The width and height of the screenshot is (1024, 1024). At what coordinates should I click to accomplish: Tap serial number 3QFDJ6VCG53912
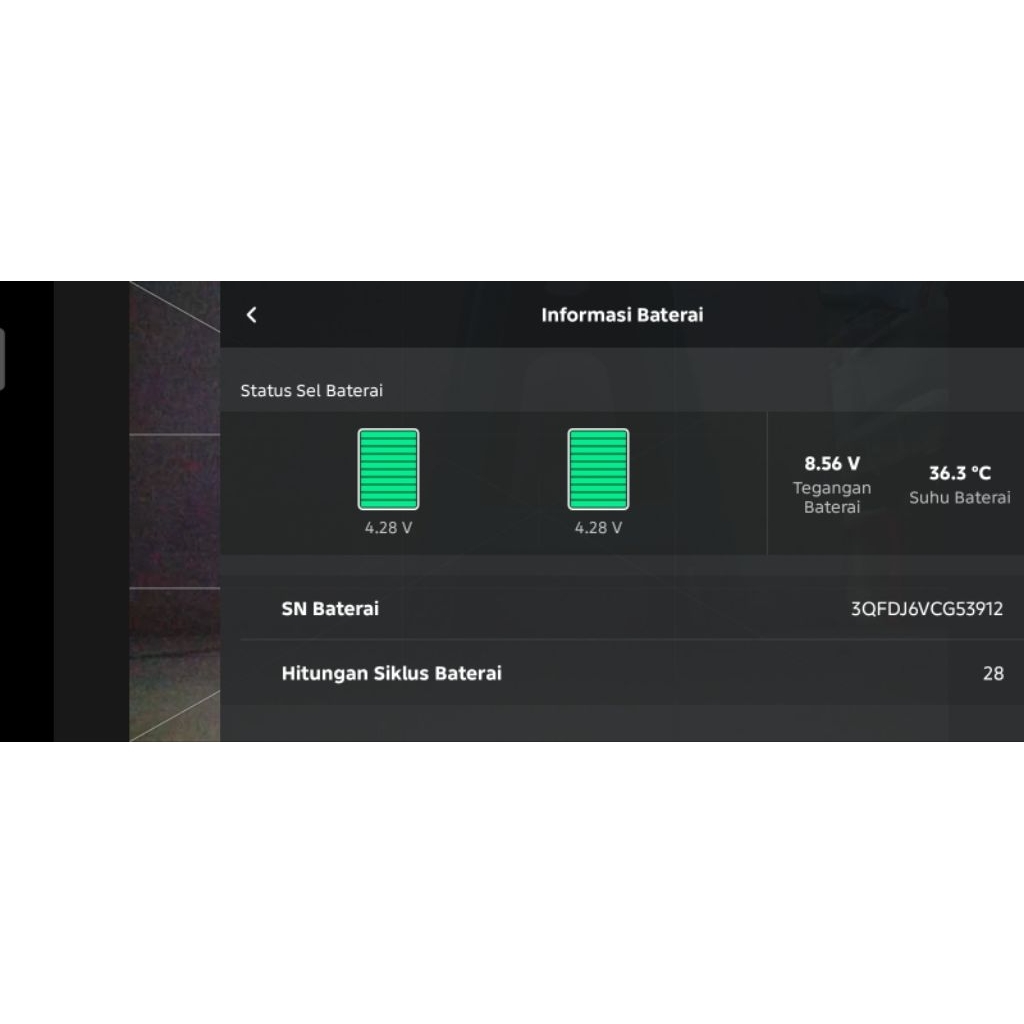tap(927, 609)
